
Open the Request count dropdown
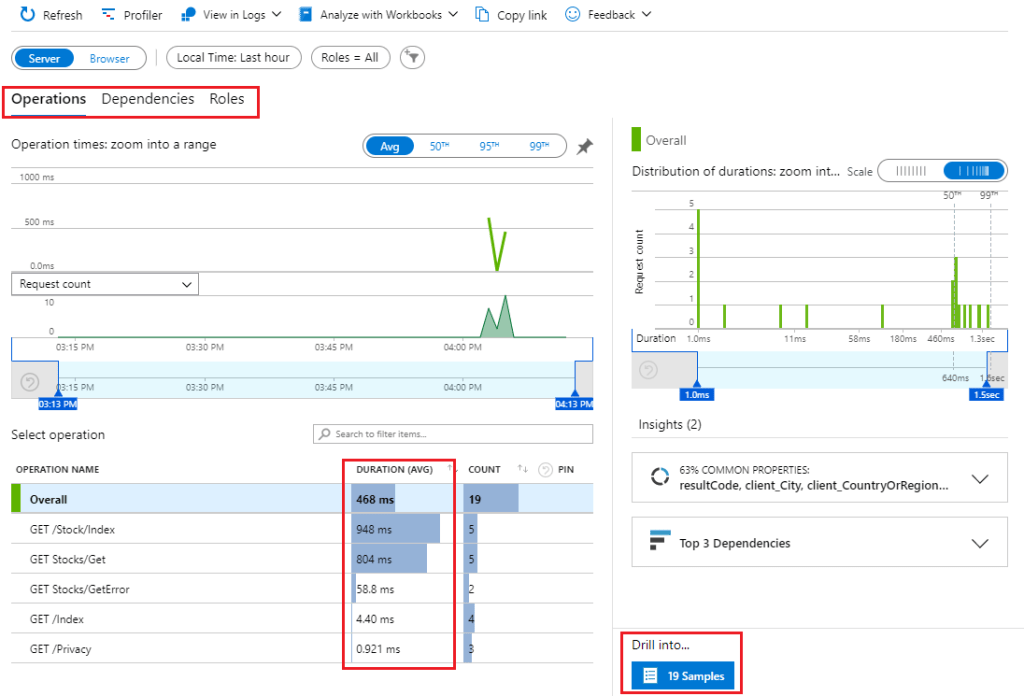pyautogui.click(x=105, y=284)
